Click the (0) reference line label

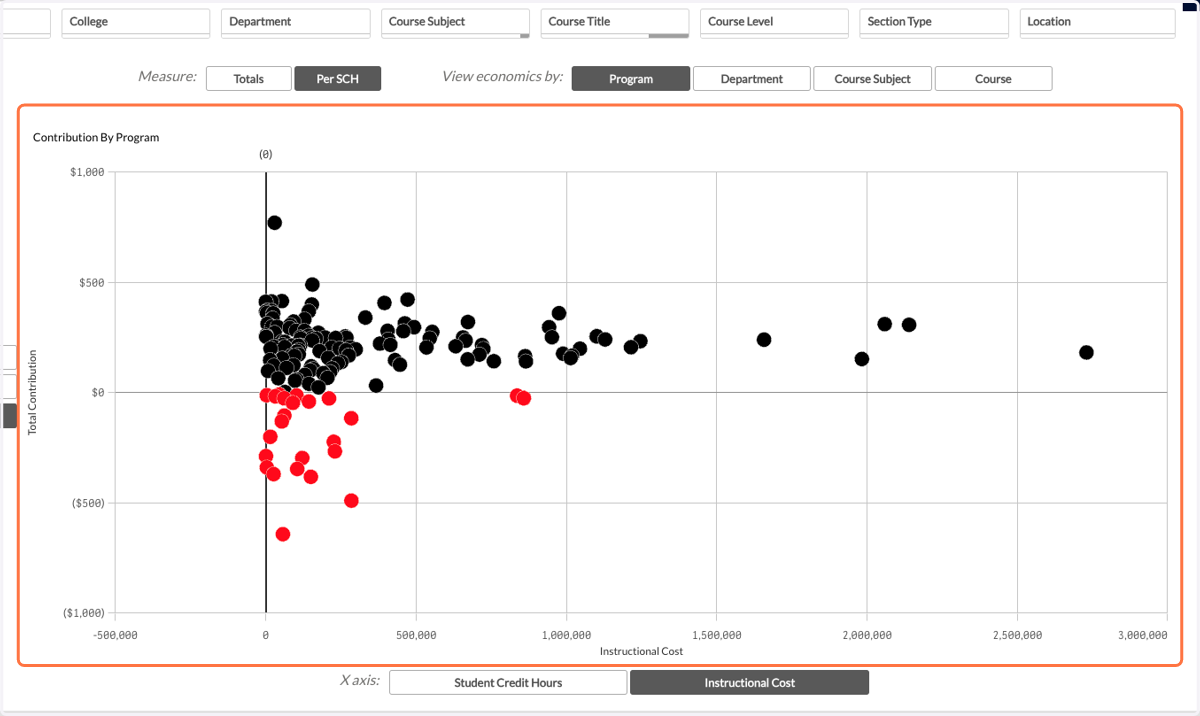coord(266,155)
